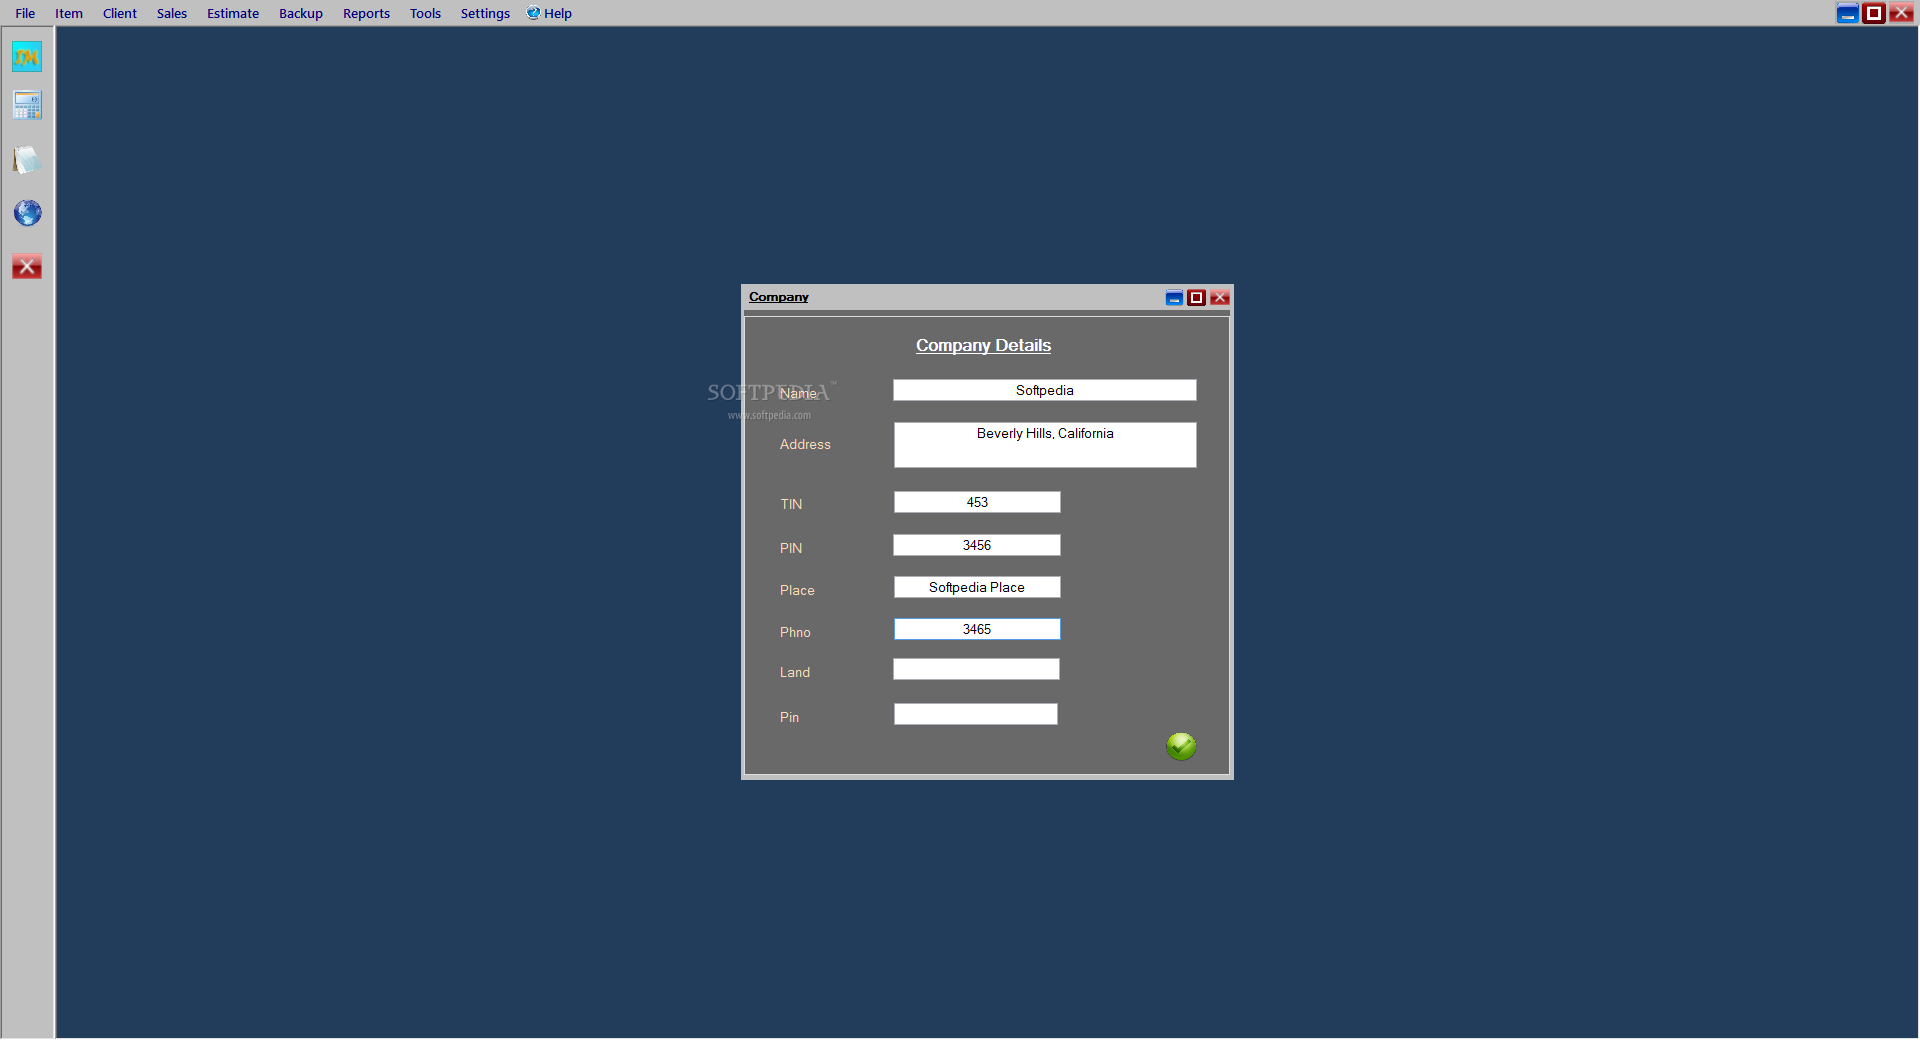Minimize the main application window

click(x=1848, y=13)
